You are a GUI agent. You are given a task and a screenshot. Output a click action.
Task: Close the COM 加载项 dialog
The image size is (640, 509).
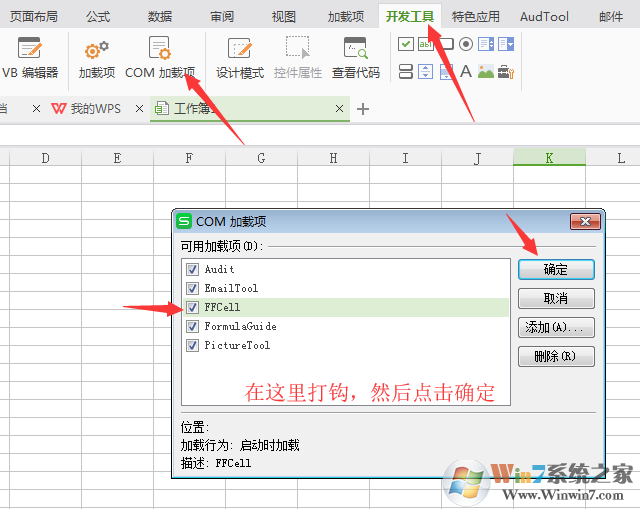[585, 222]
